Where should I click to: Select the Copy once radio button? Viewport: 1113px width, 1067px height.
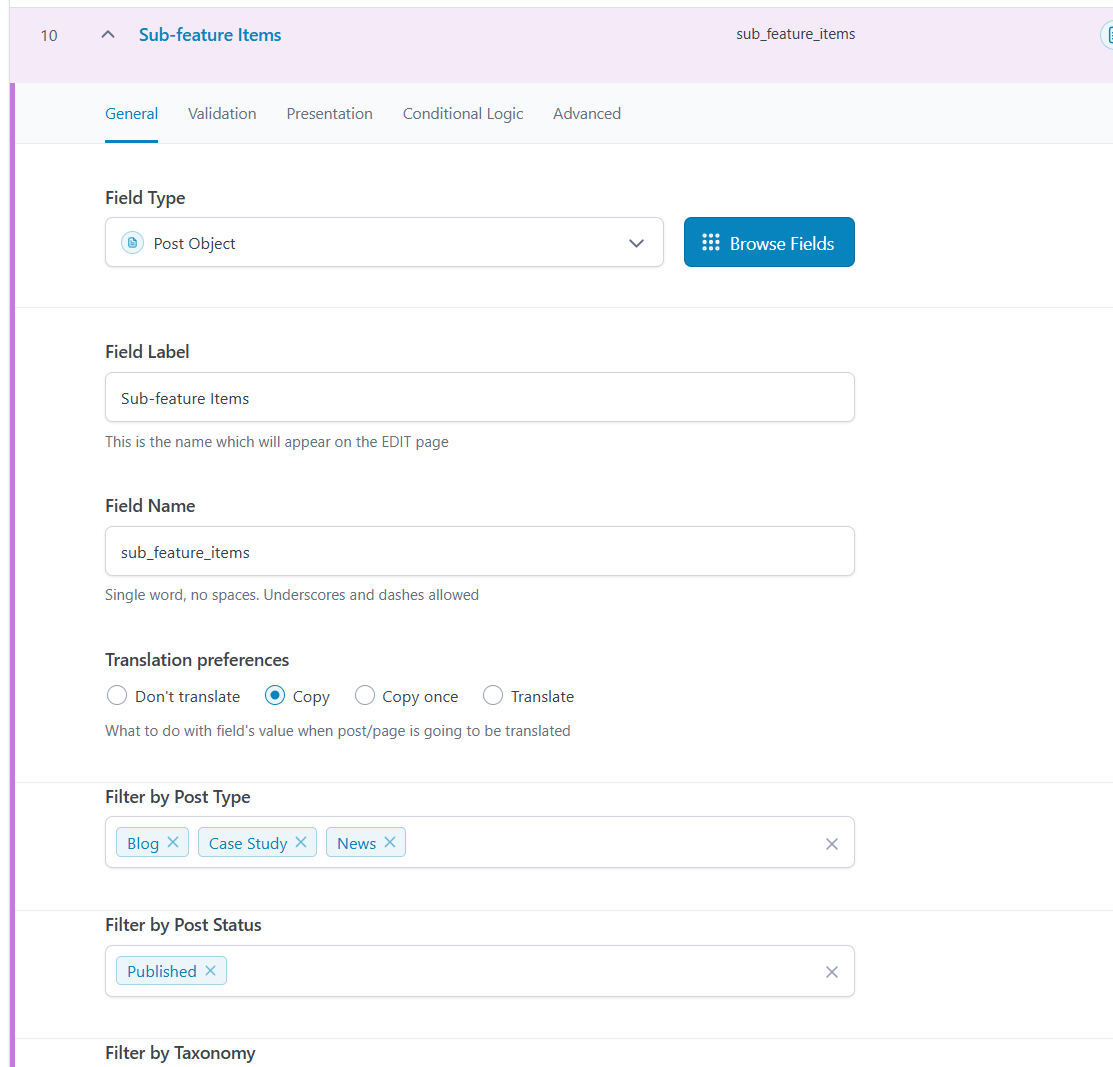(x=365, y=696)
